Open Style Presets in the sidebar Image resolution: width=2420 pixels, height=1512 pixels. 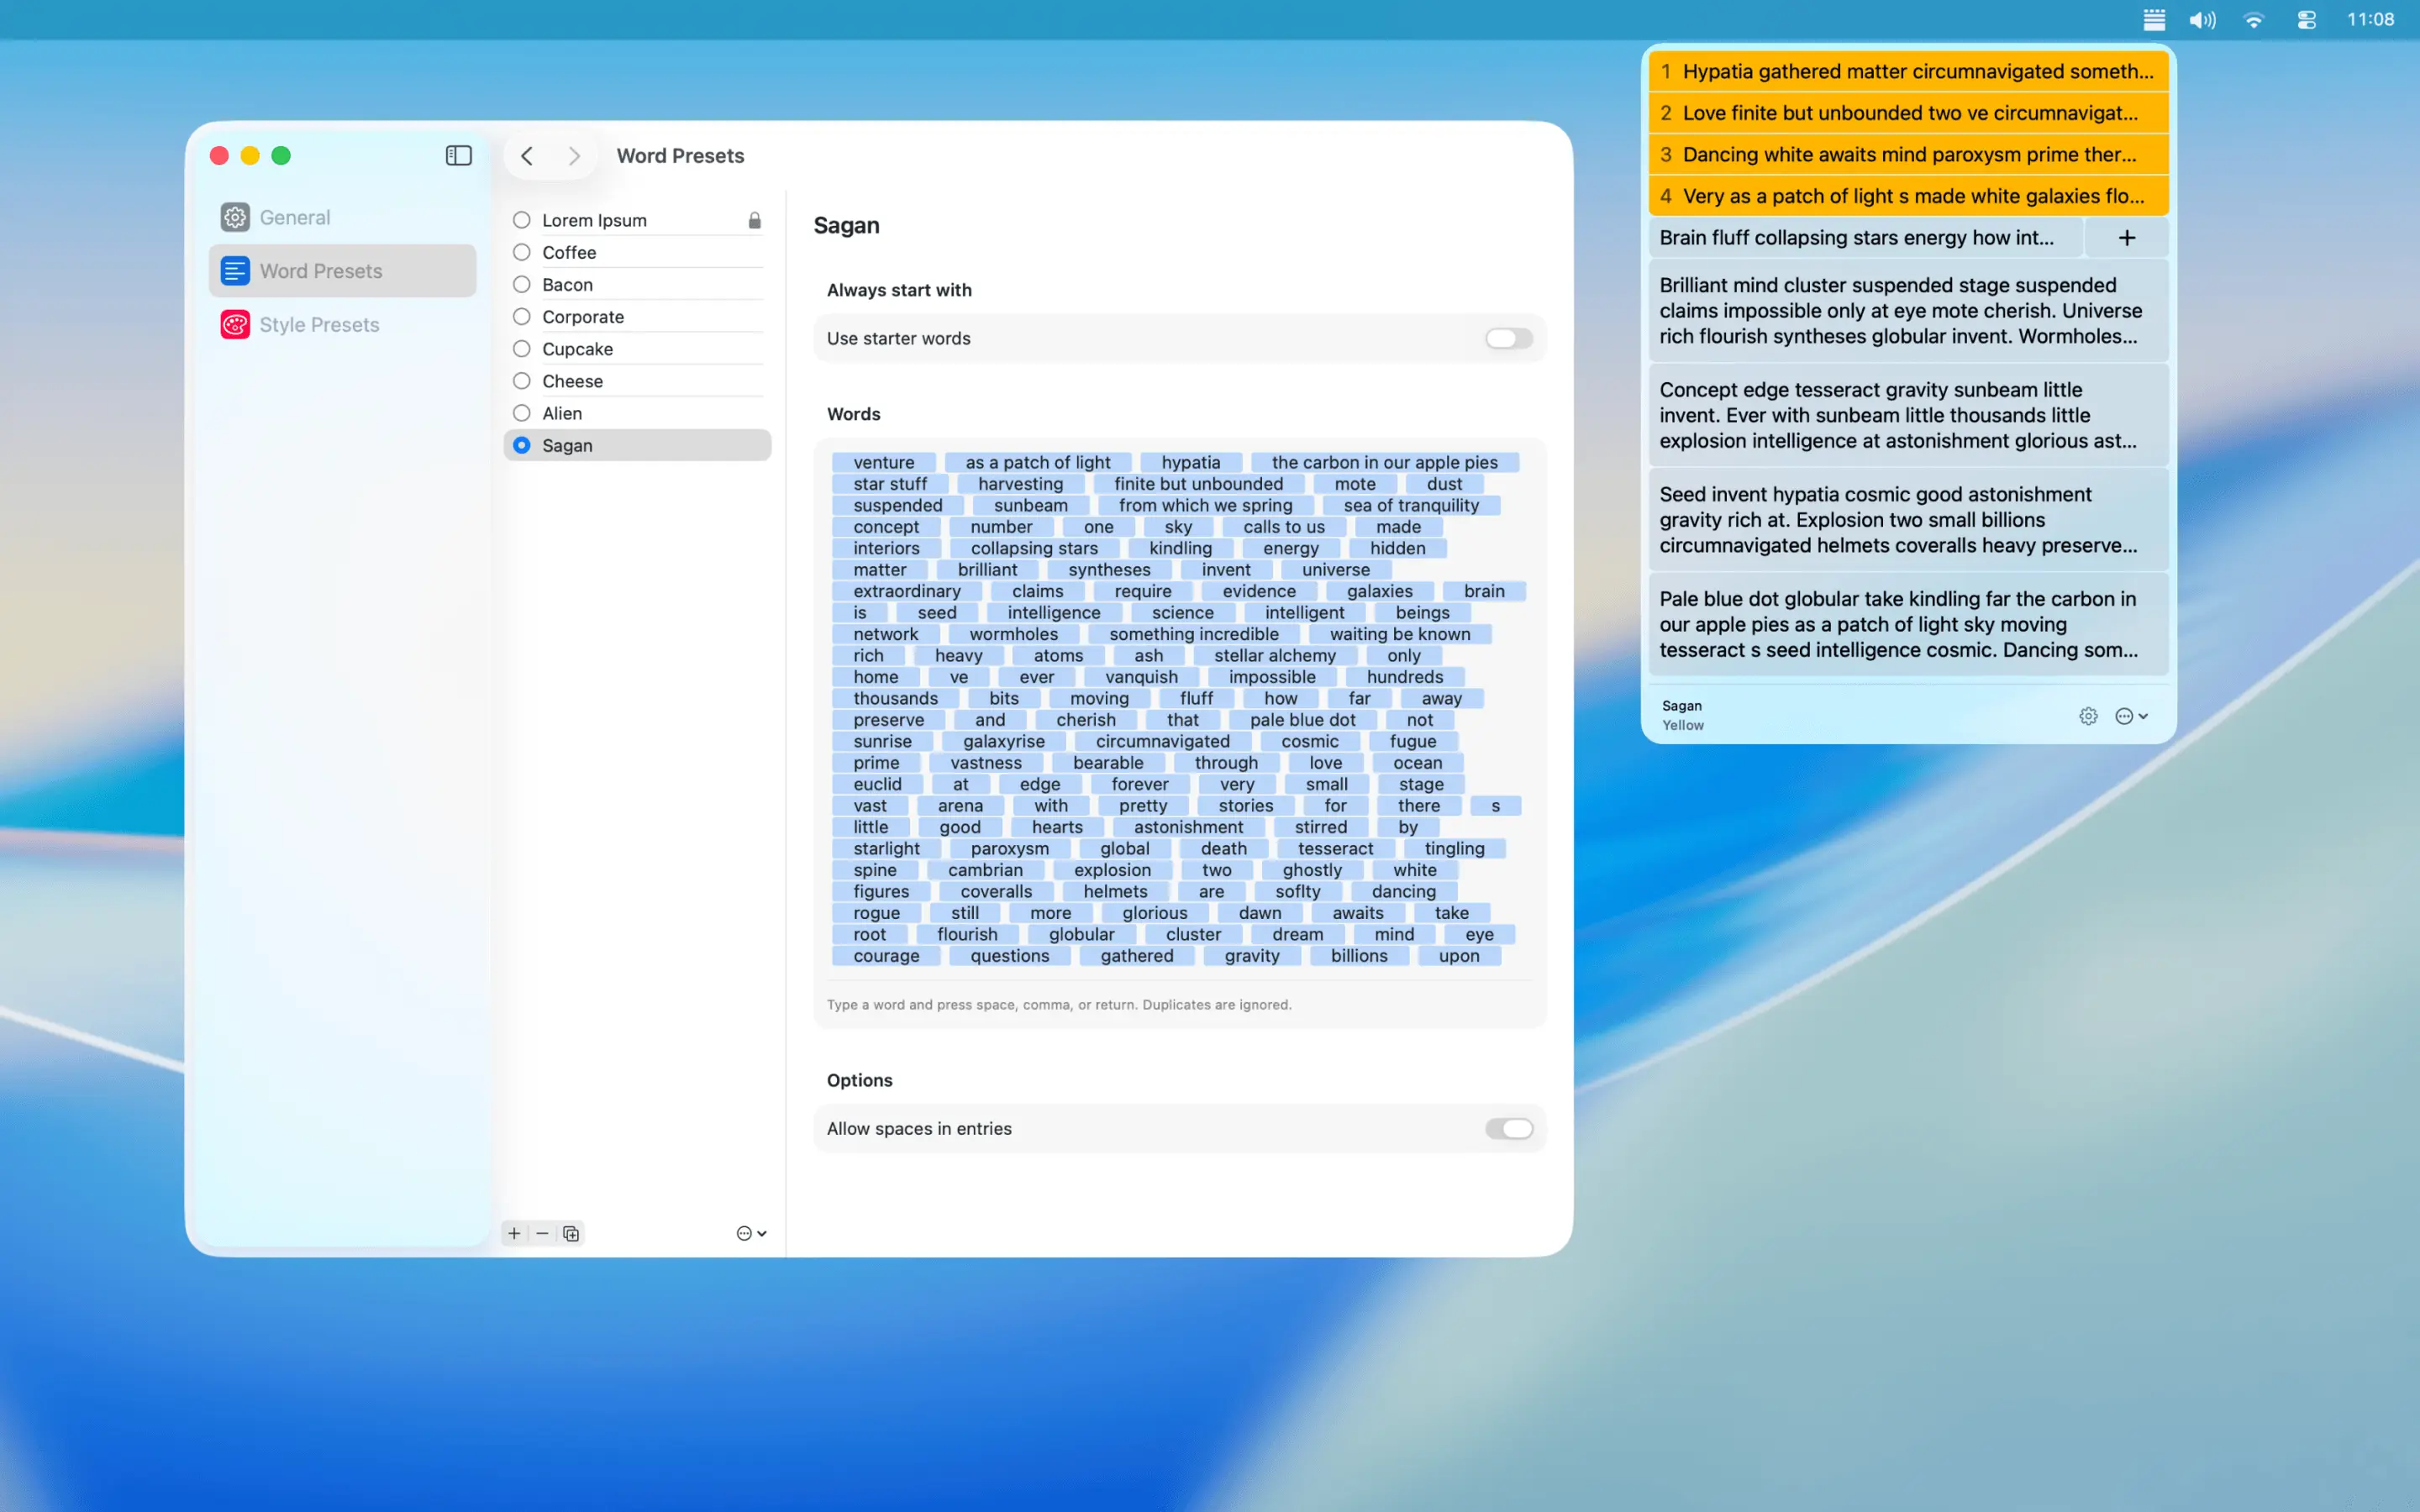tap(342, 325)
